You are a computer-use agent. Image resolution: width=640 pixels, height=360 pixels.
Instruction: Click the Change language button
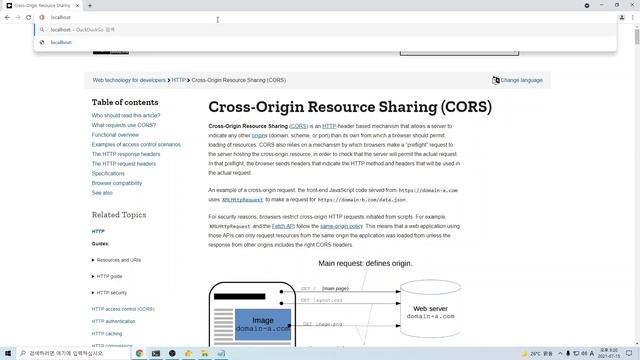coord(518,80)
